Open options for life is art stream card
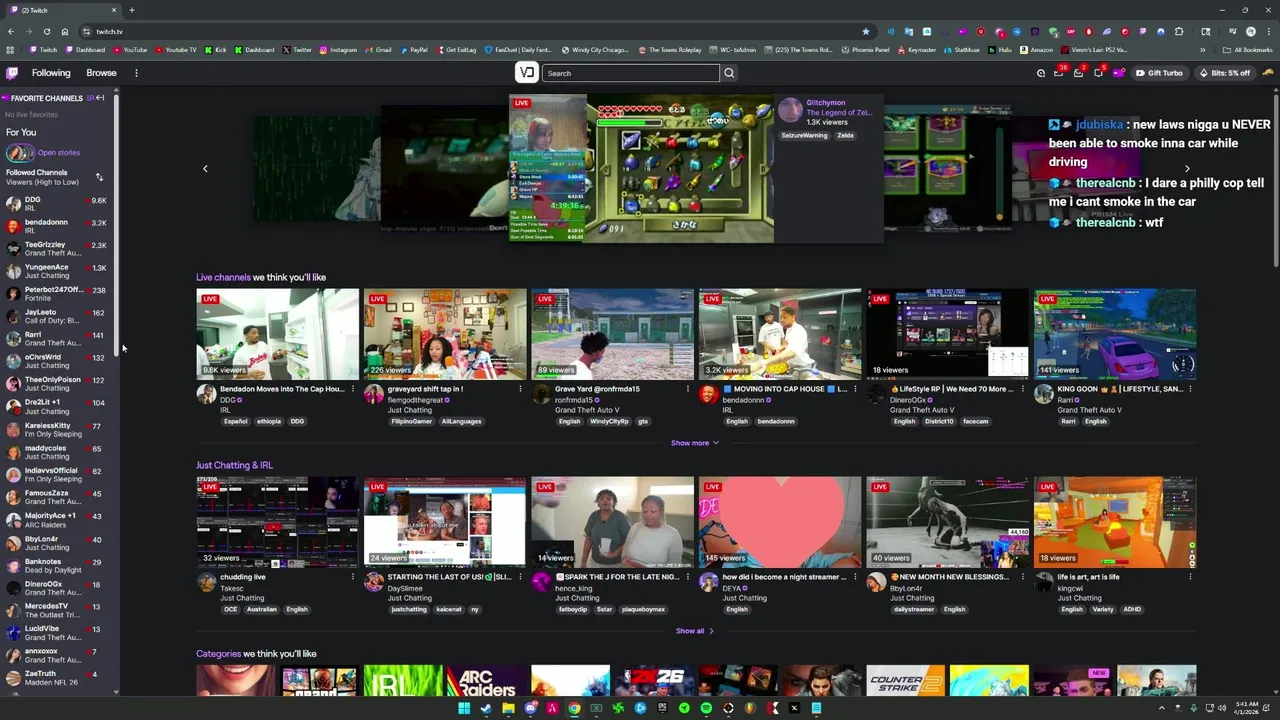The width and height of the screenshot is (1280, 720). pyautogui.click(x=1190, y=577)
